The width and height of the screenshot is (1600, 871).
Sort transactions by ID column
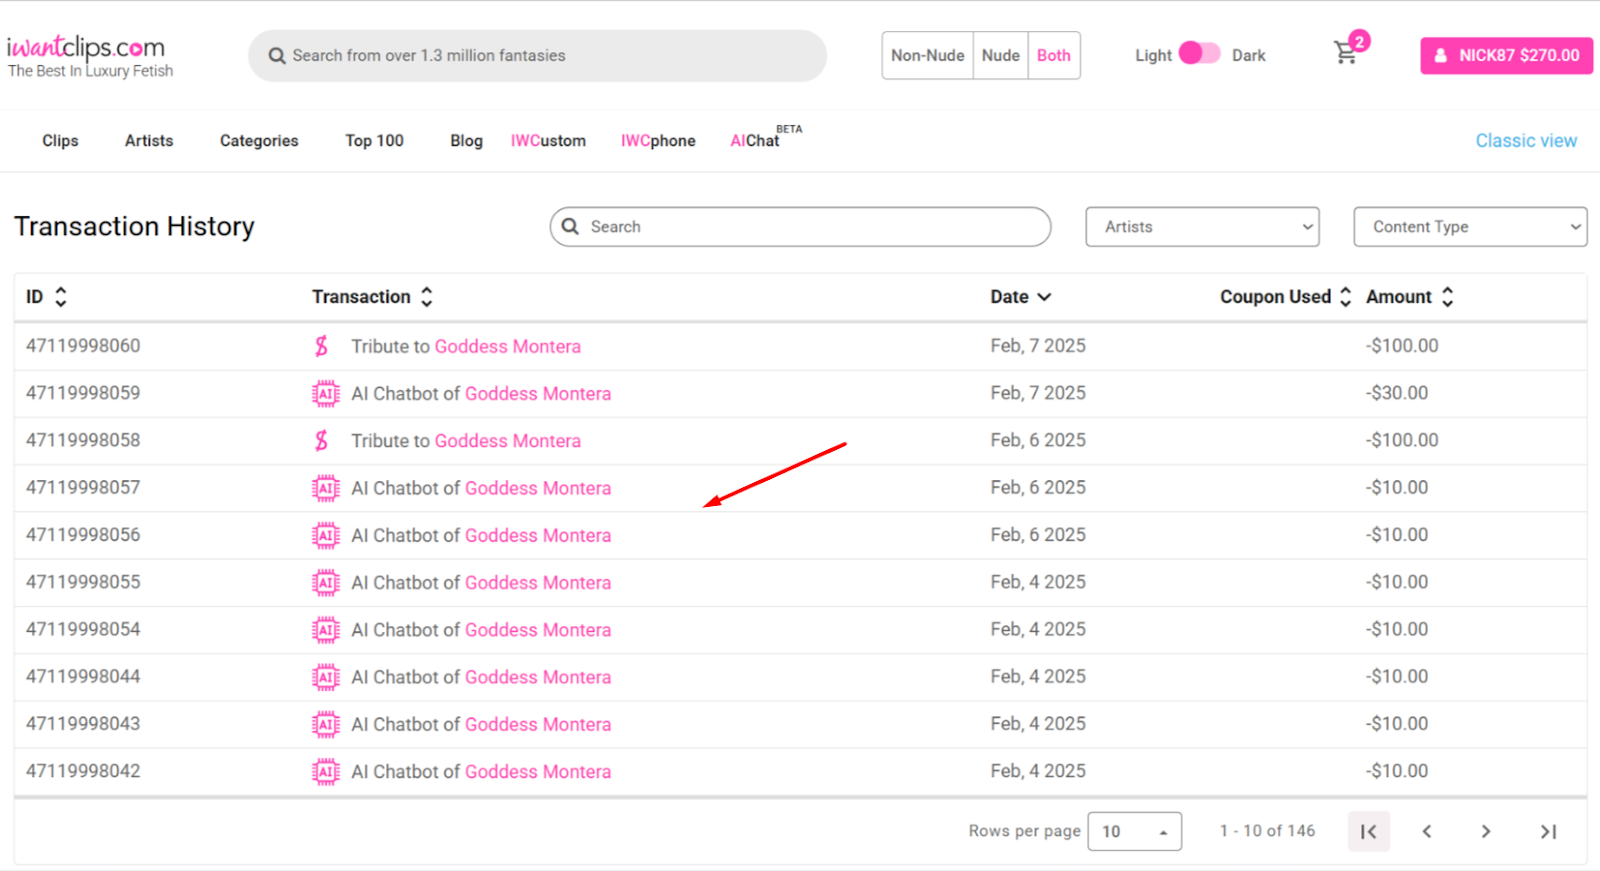pos(46,297)
